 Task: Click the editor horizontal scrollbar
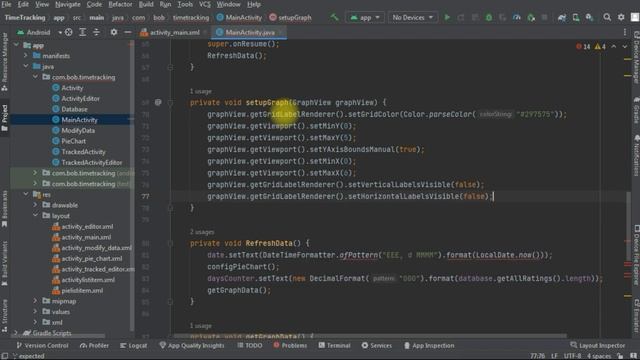coord(369,336)
